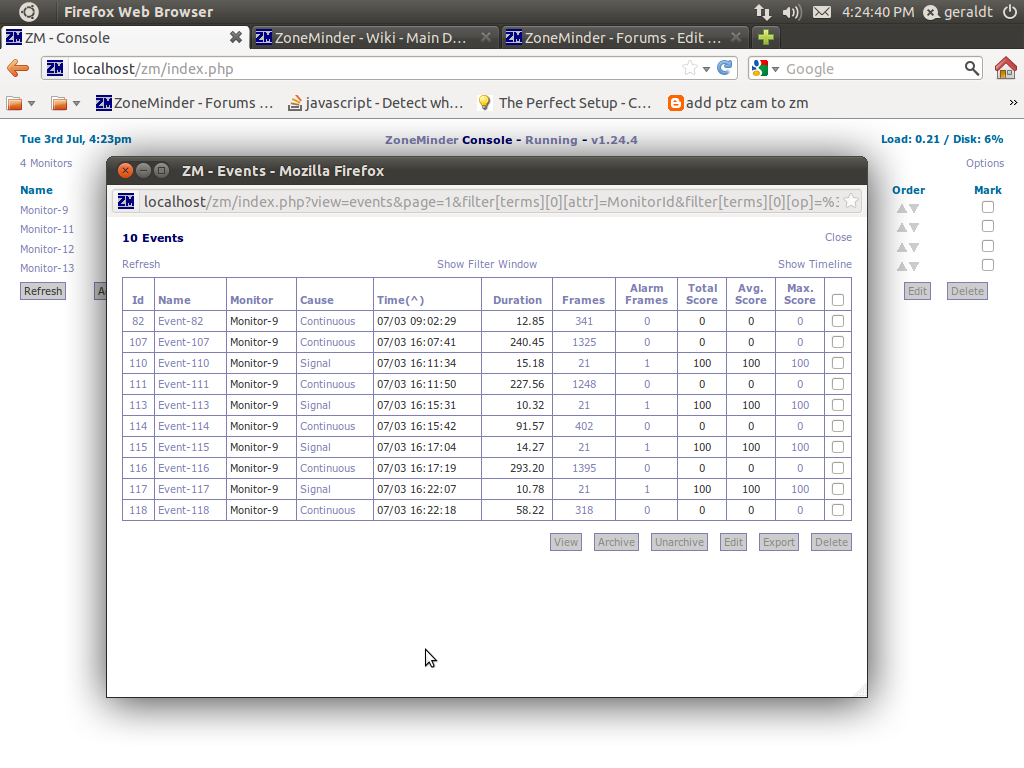Open Monitor-9 in the console
Image resolution: width=1024 pixels, height=768 pixels.
[x=44, y=210]
